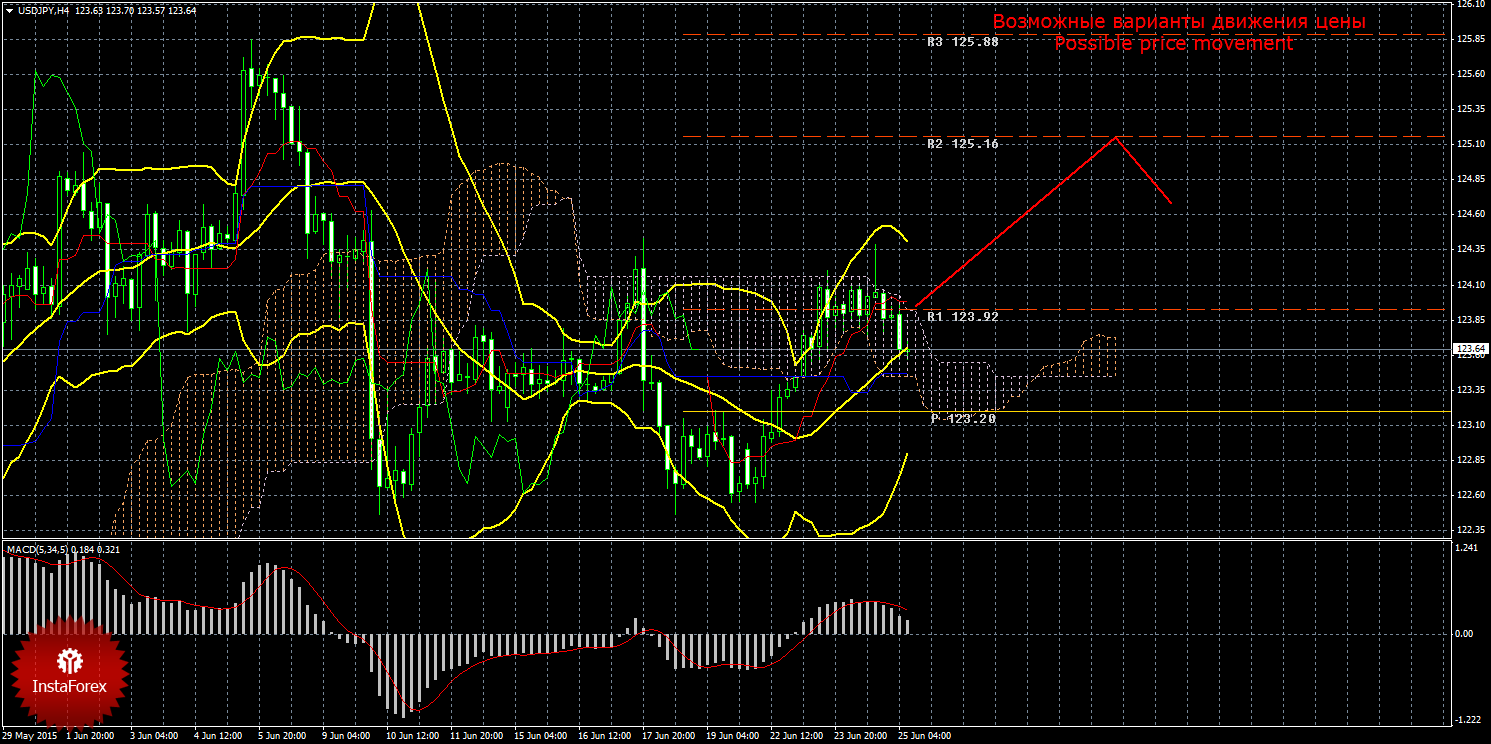Select the R1 123.92 resistance label
The width and height of the screenshot is (1491, 744).
(x=962, y=316)
